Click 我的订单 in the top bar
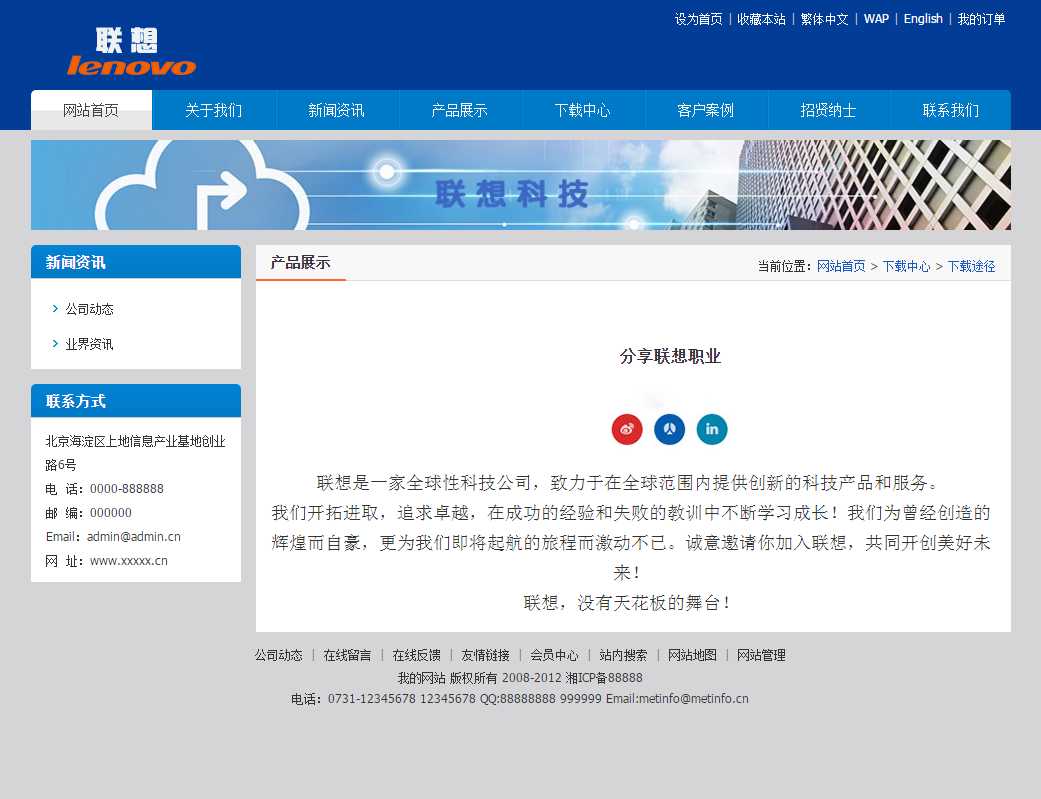1041x799 pixels. (x=981, y=19)
